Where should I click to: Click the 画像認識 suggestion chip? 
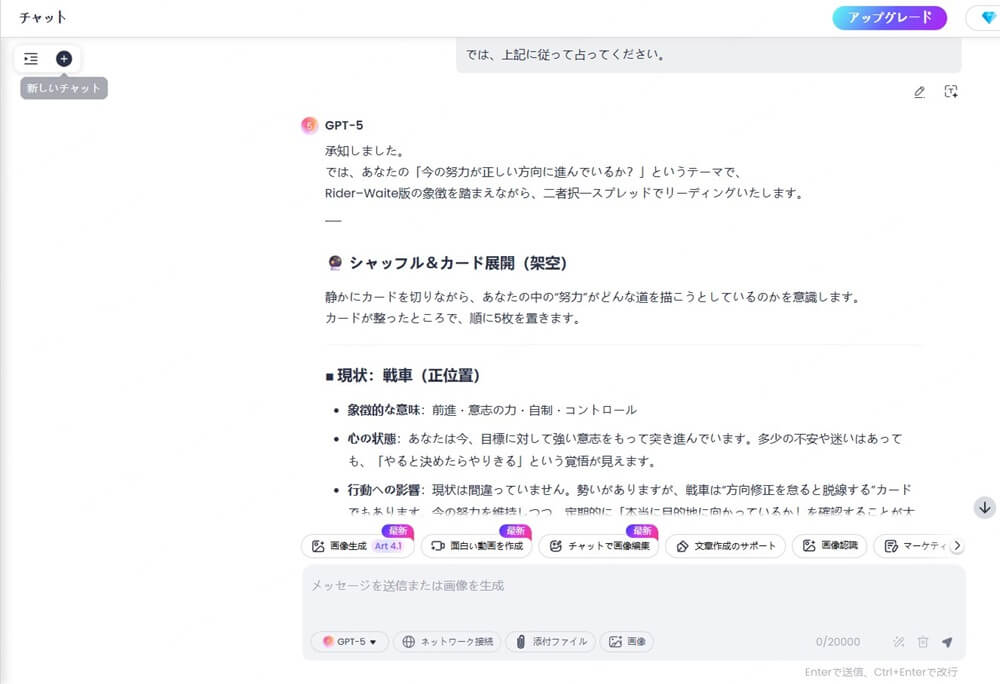click(831, 546)
